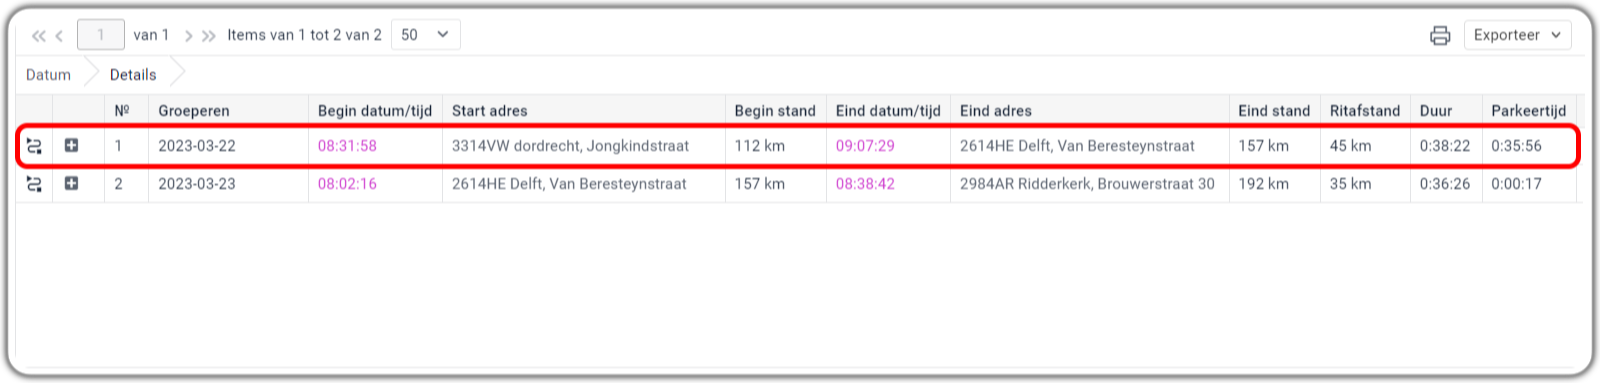Screen dimensions: 1600x383
Task: Select the Datum breadcrumb tab
Action: pyautogui.click(x=49, y=75)
